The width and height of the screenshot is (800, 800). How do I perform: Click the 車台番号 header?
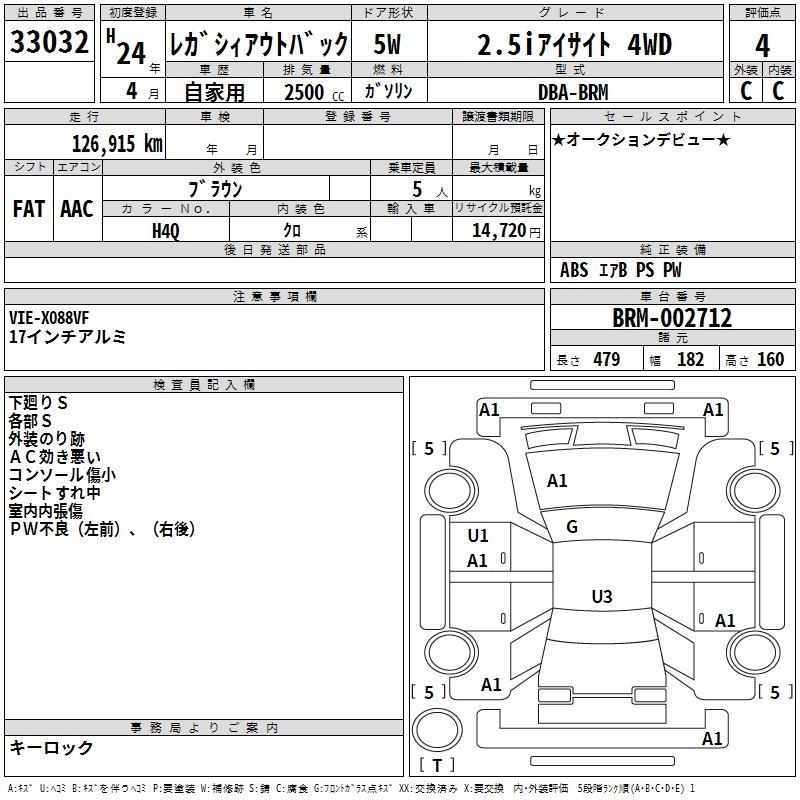[672, 296]
